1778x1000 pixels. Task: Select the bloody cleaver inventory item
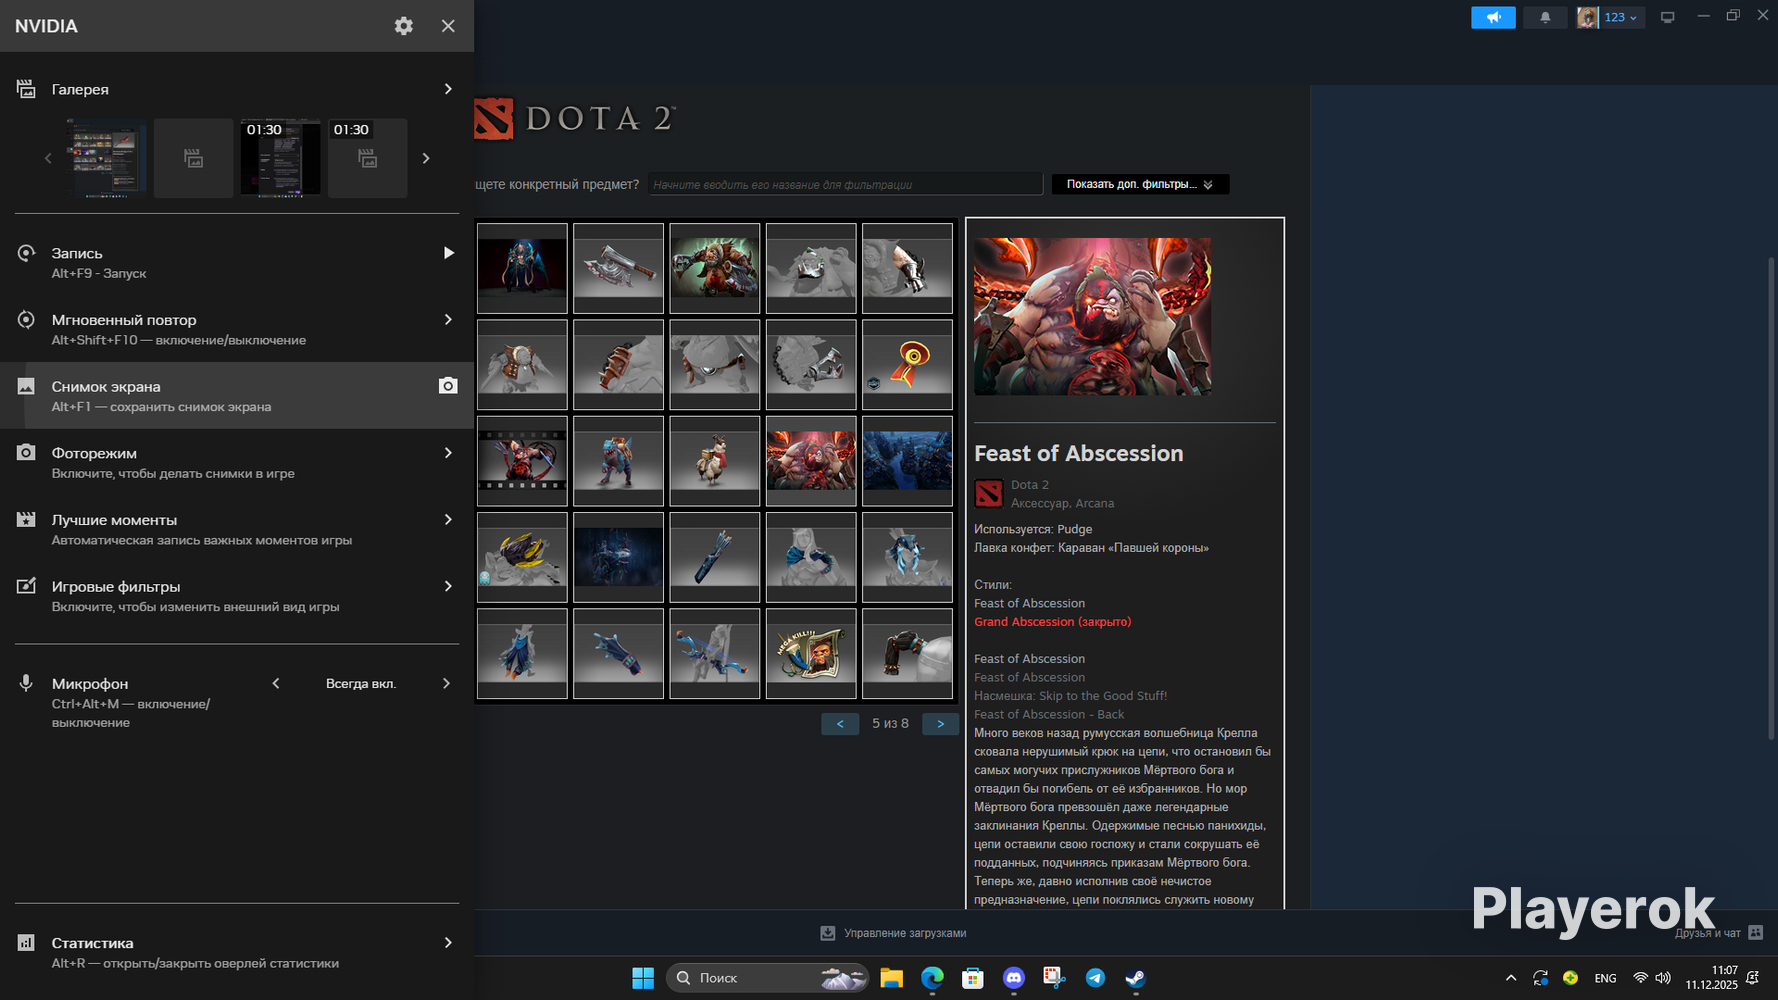618,268
